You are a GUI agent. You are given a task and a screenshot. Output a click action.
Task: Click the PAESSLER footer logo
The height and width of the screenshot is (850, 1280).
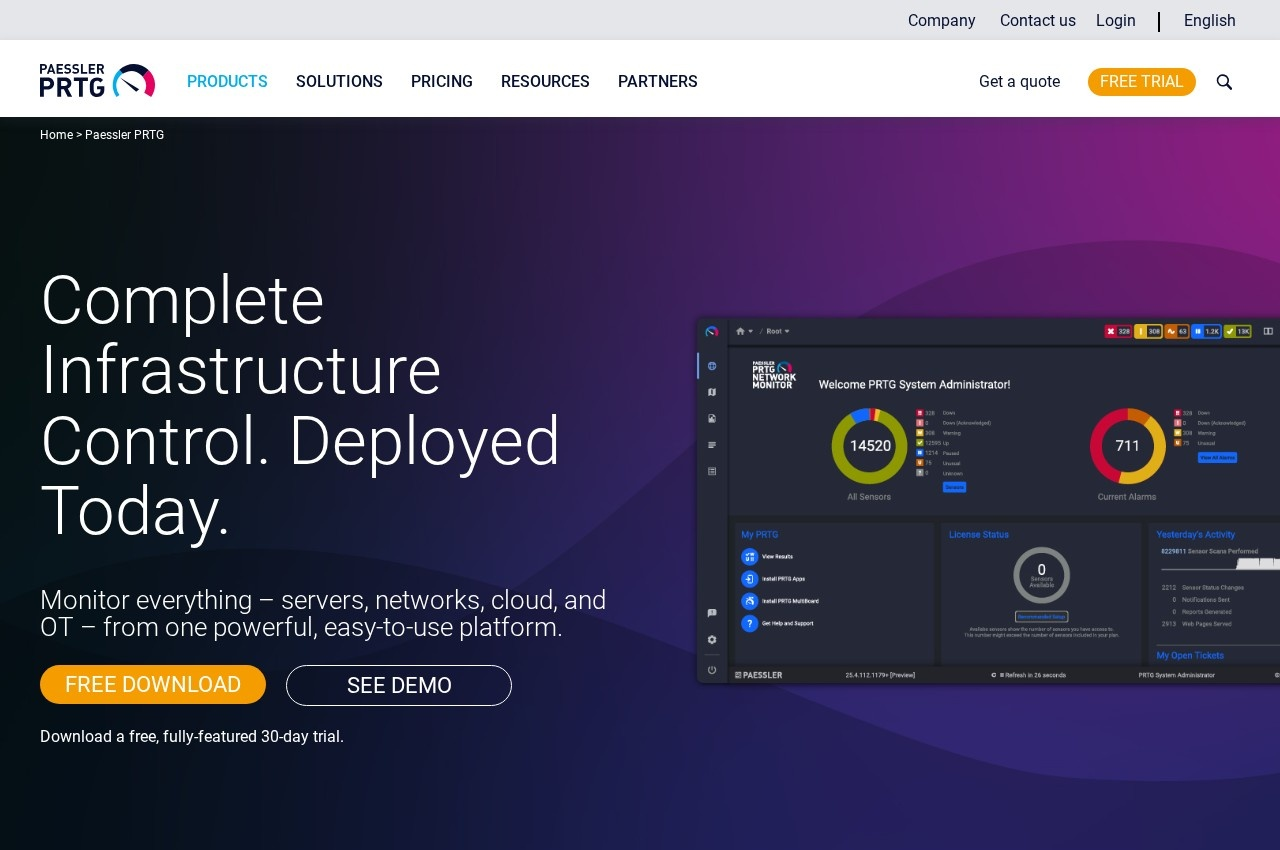coord(759,676)
